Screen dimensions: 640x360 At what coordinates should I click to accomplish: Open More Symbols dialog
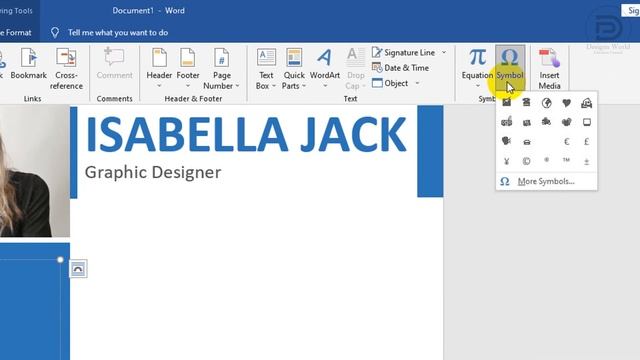pos(546,181)
